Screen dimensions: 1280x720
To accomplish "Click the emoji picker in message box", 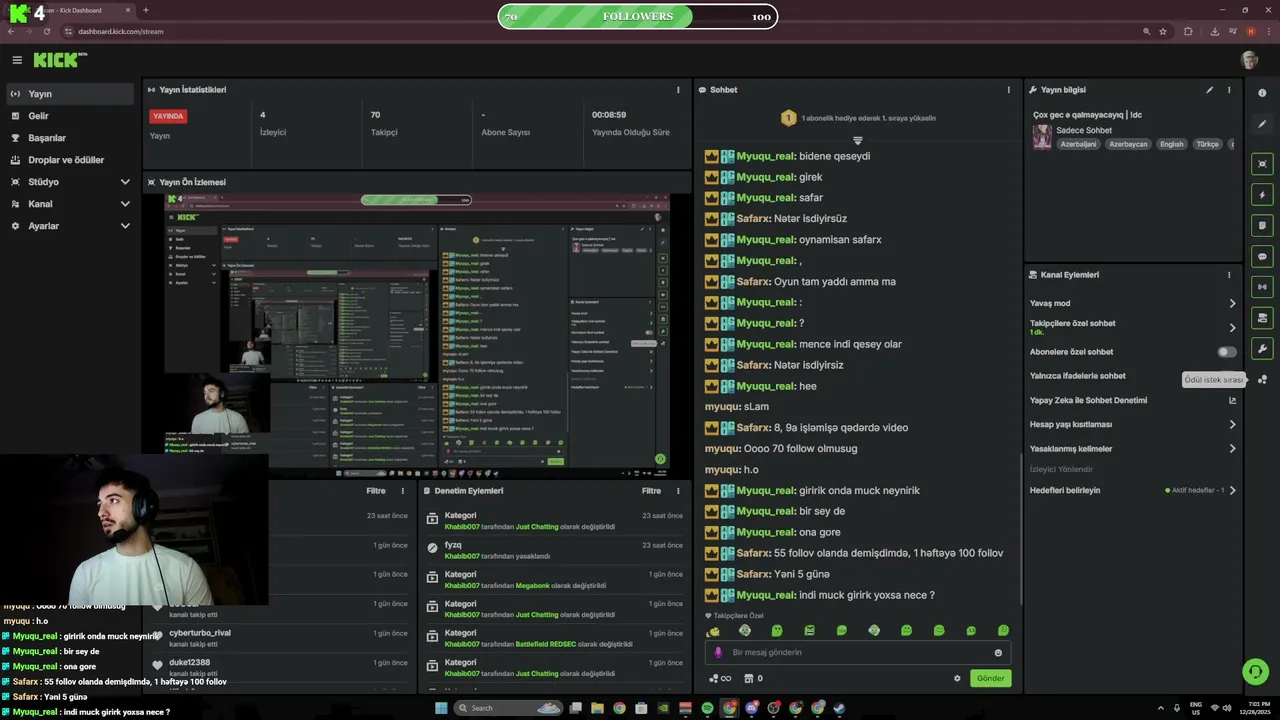I will coord(998,653).
